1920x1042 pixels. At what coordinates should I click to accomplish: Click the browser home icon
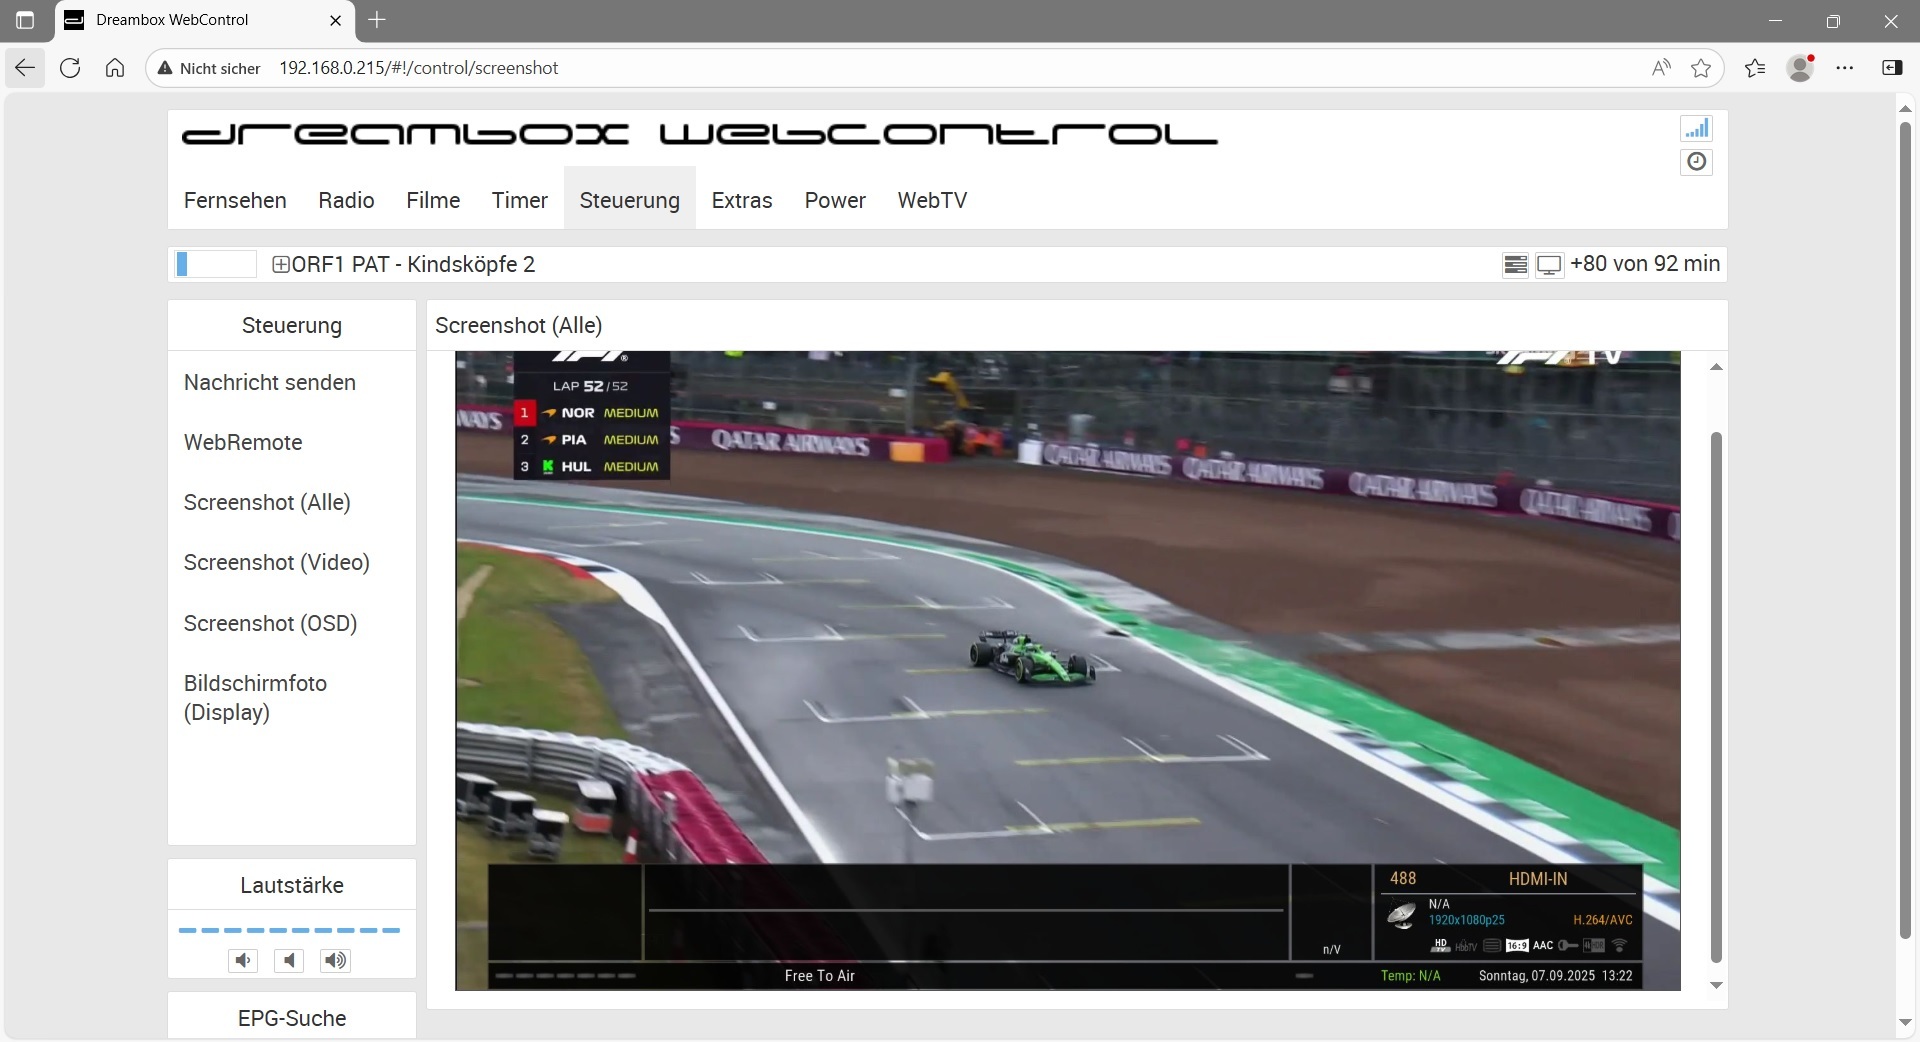tap(115, 68)
